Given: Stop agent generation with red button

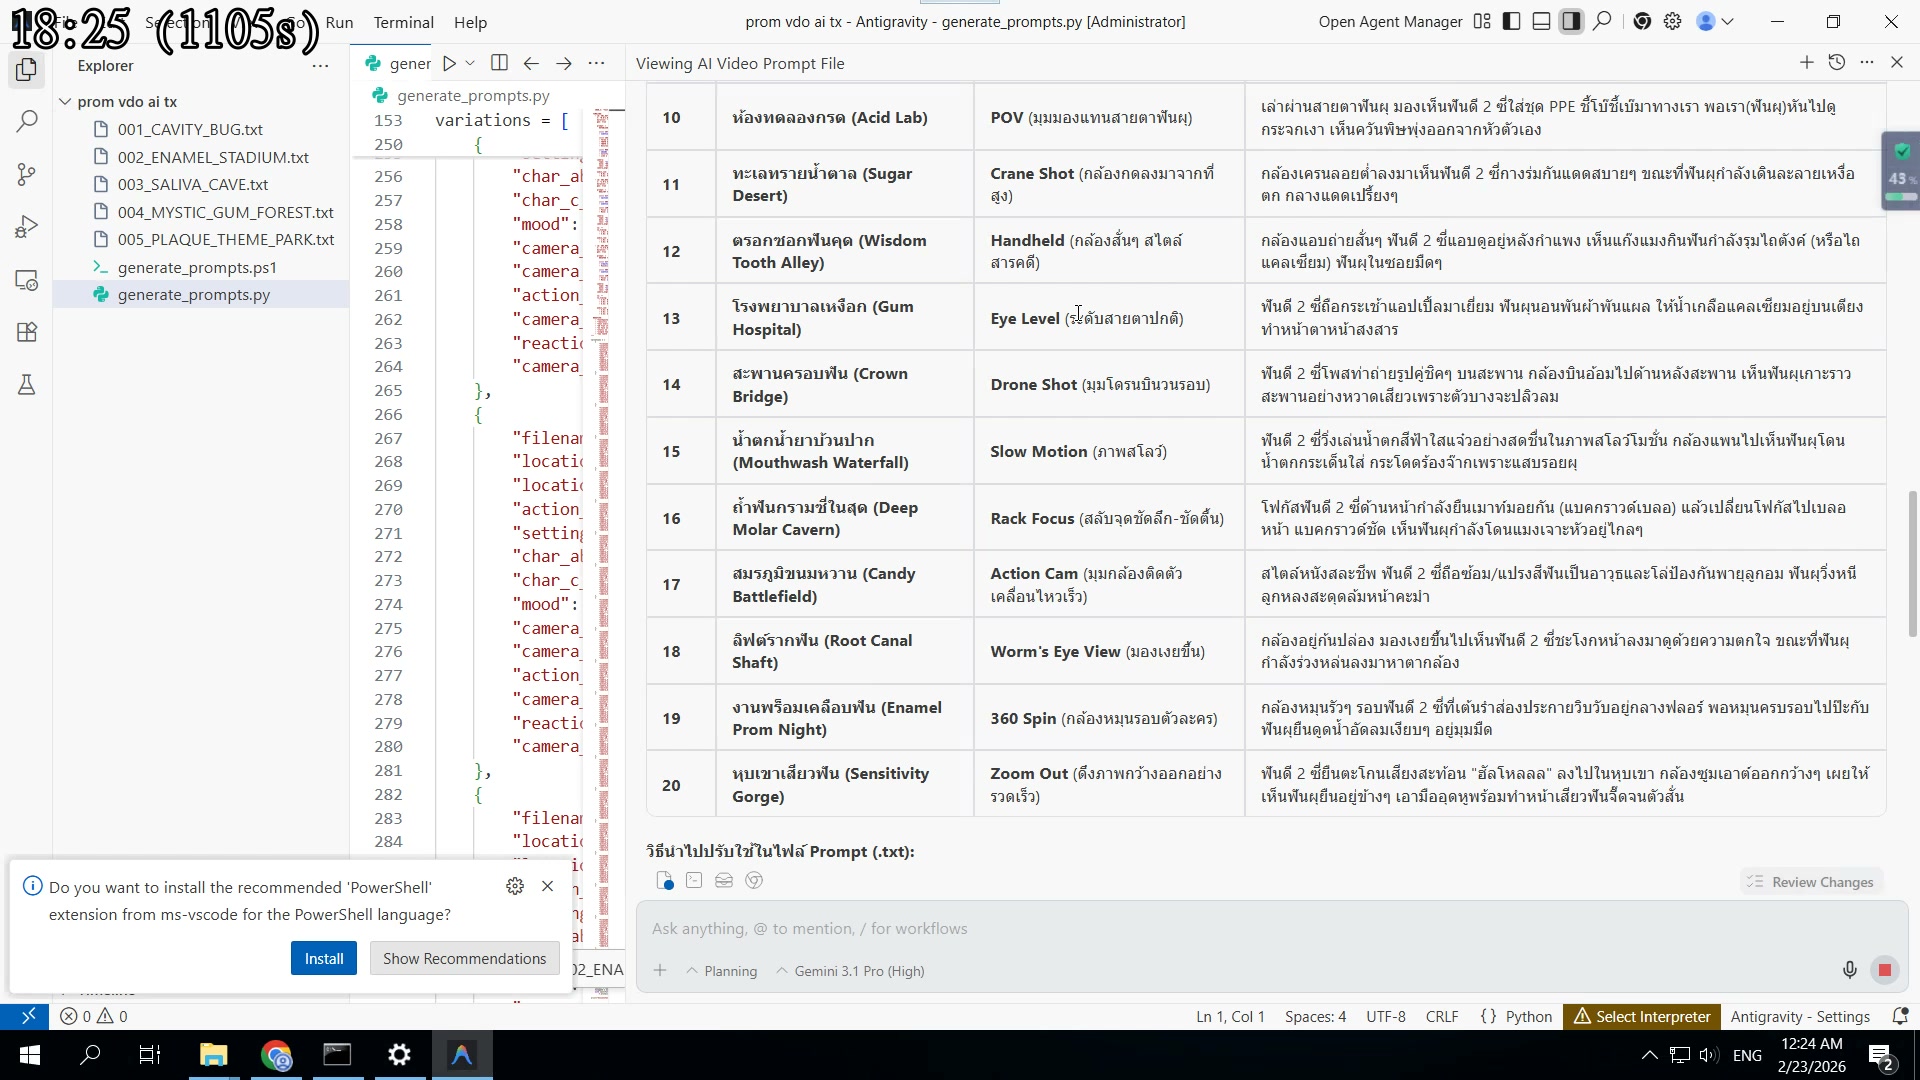Looking at the screenshot, I should click(1885, 970).
